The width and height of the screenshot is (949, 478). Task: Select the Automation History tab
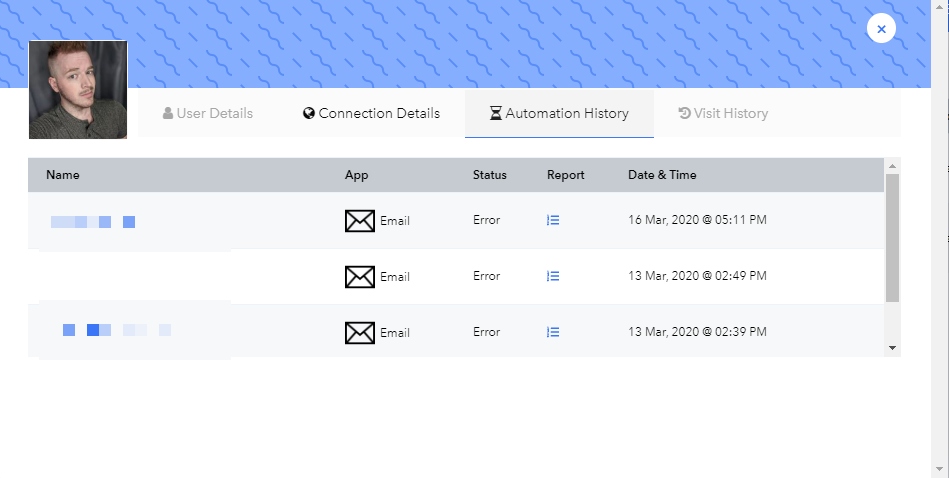coord(559,114)
